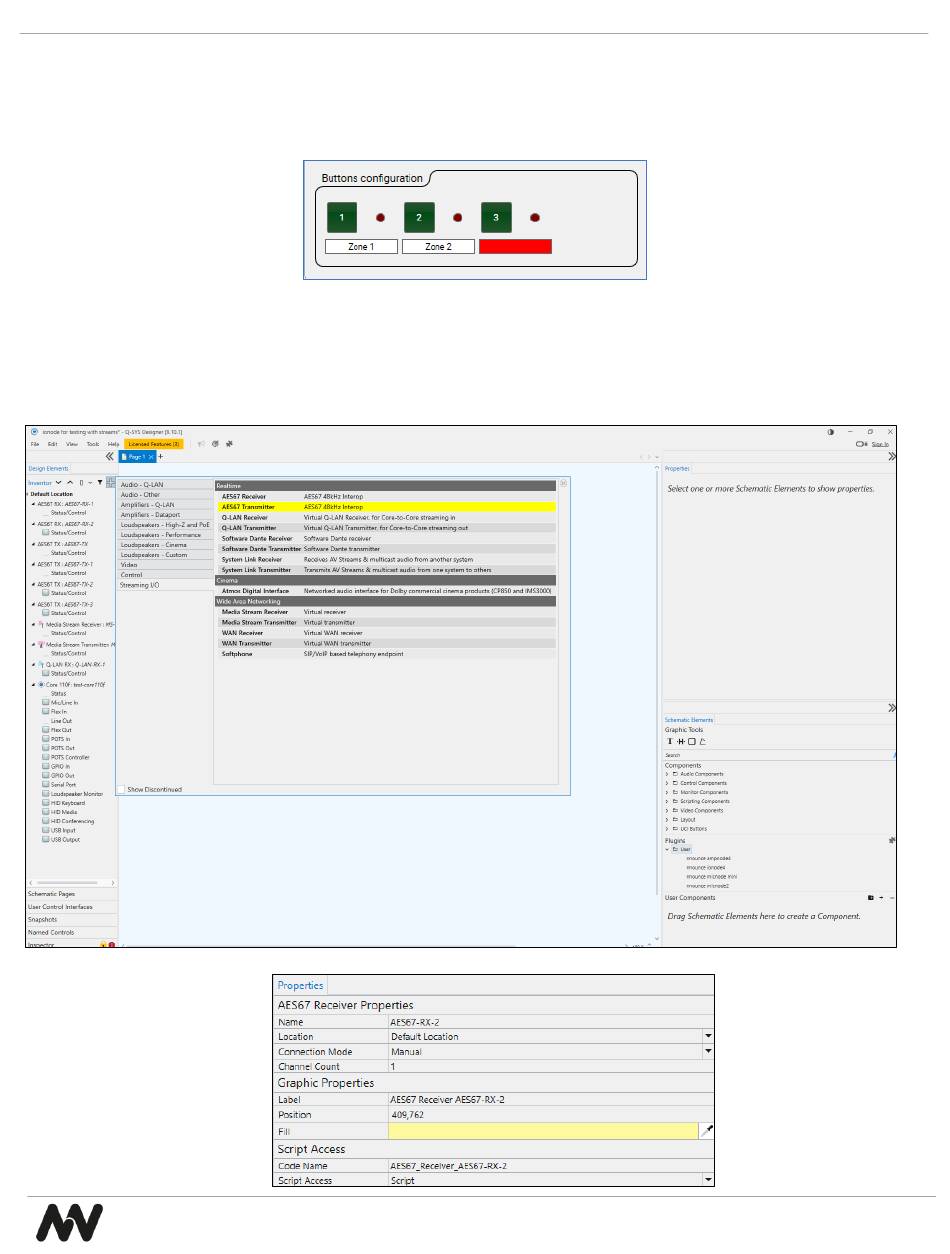Viewport: 950px width, 1254px height.
Task: Click the yellow Fill color swatch
Action: click(x=543, y=1131)
